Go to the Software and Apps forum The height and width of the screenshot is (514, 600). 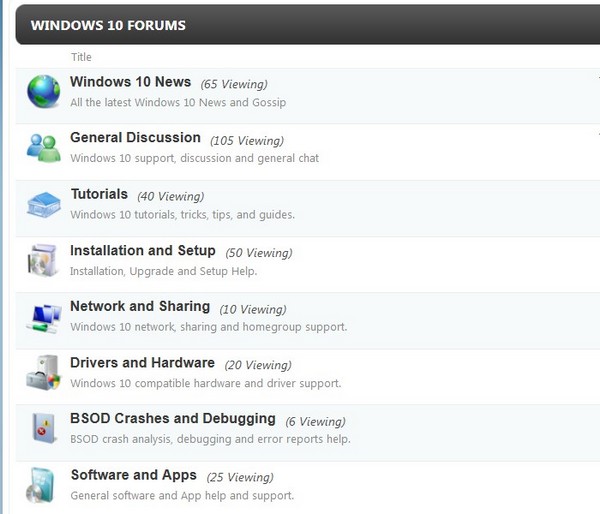[x=133, y=475]
